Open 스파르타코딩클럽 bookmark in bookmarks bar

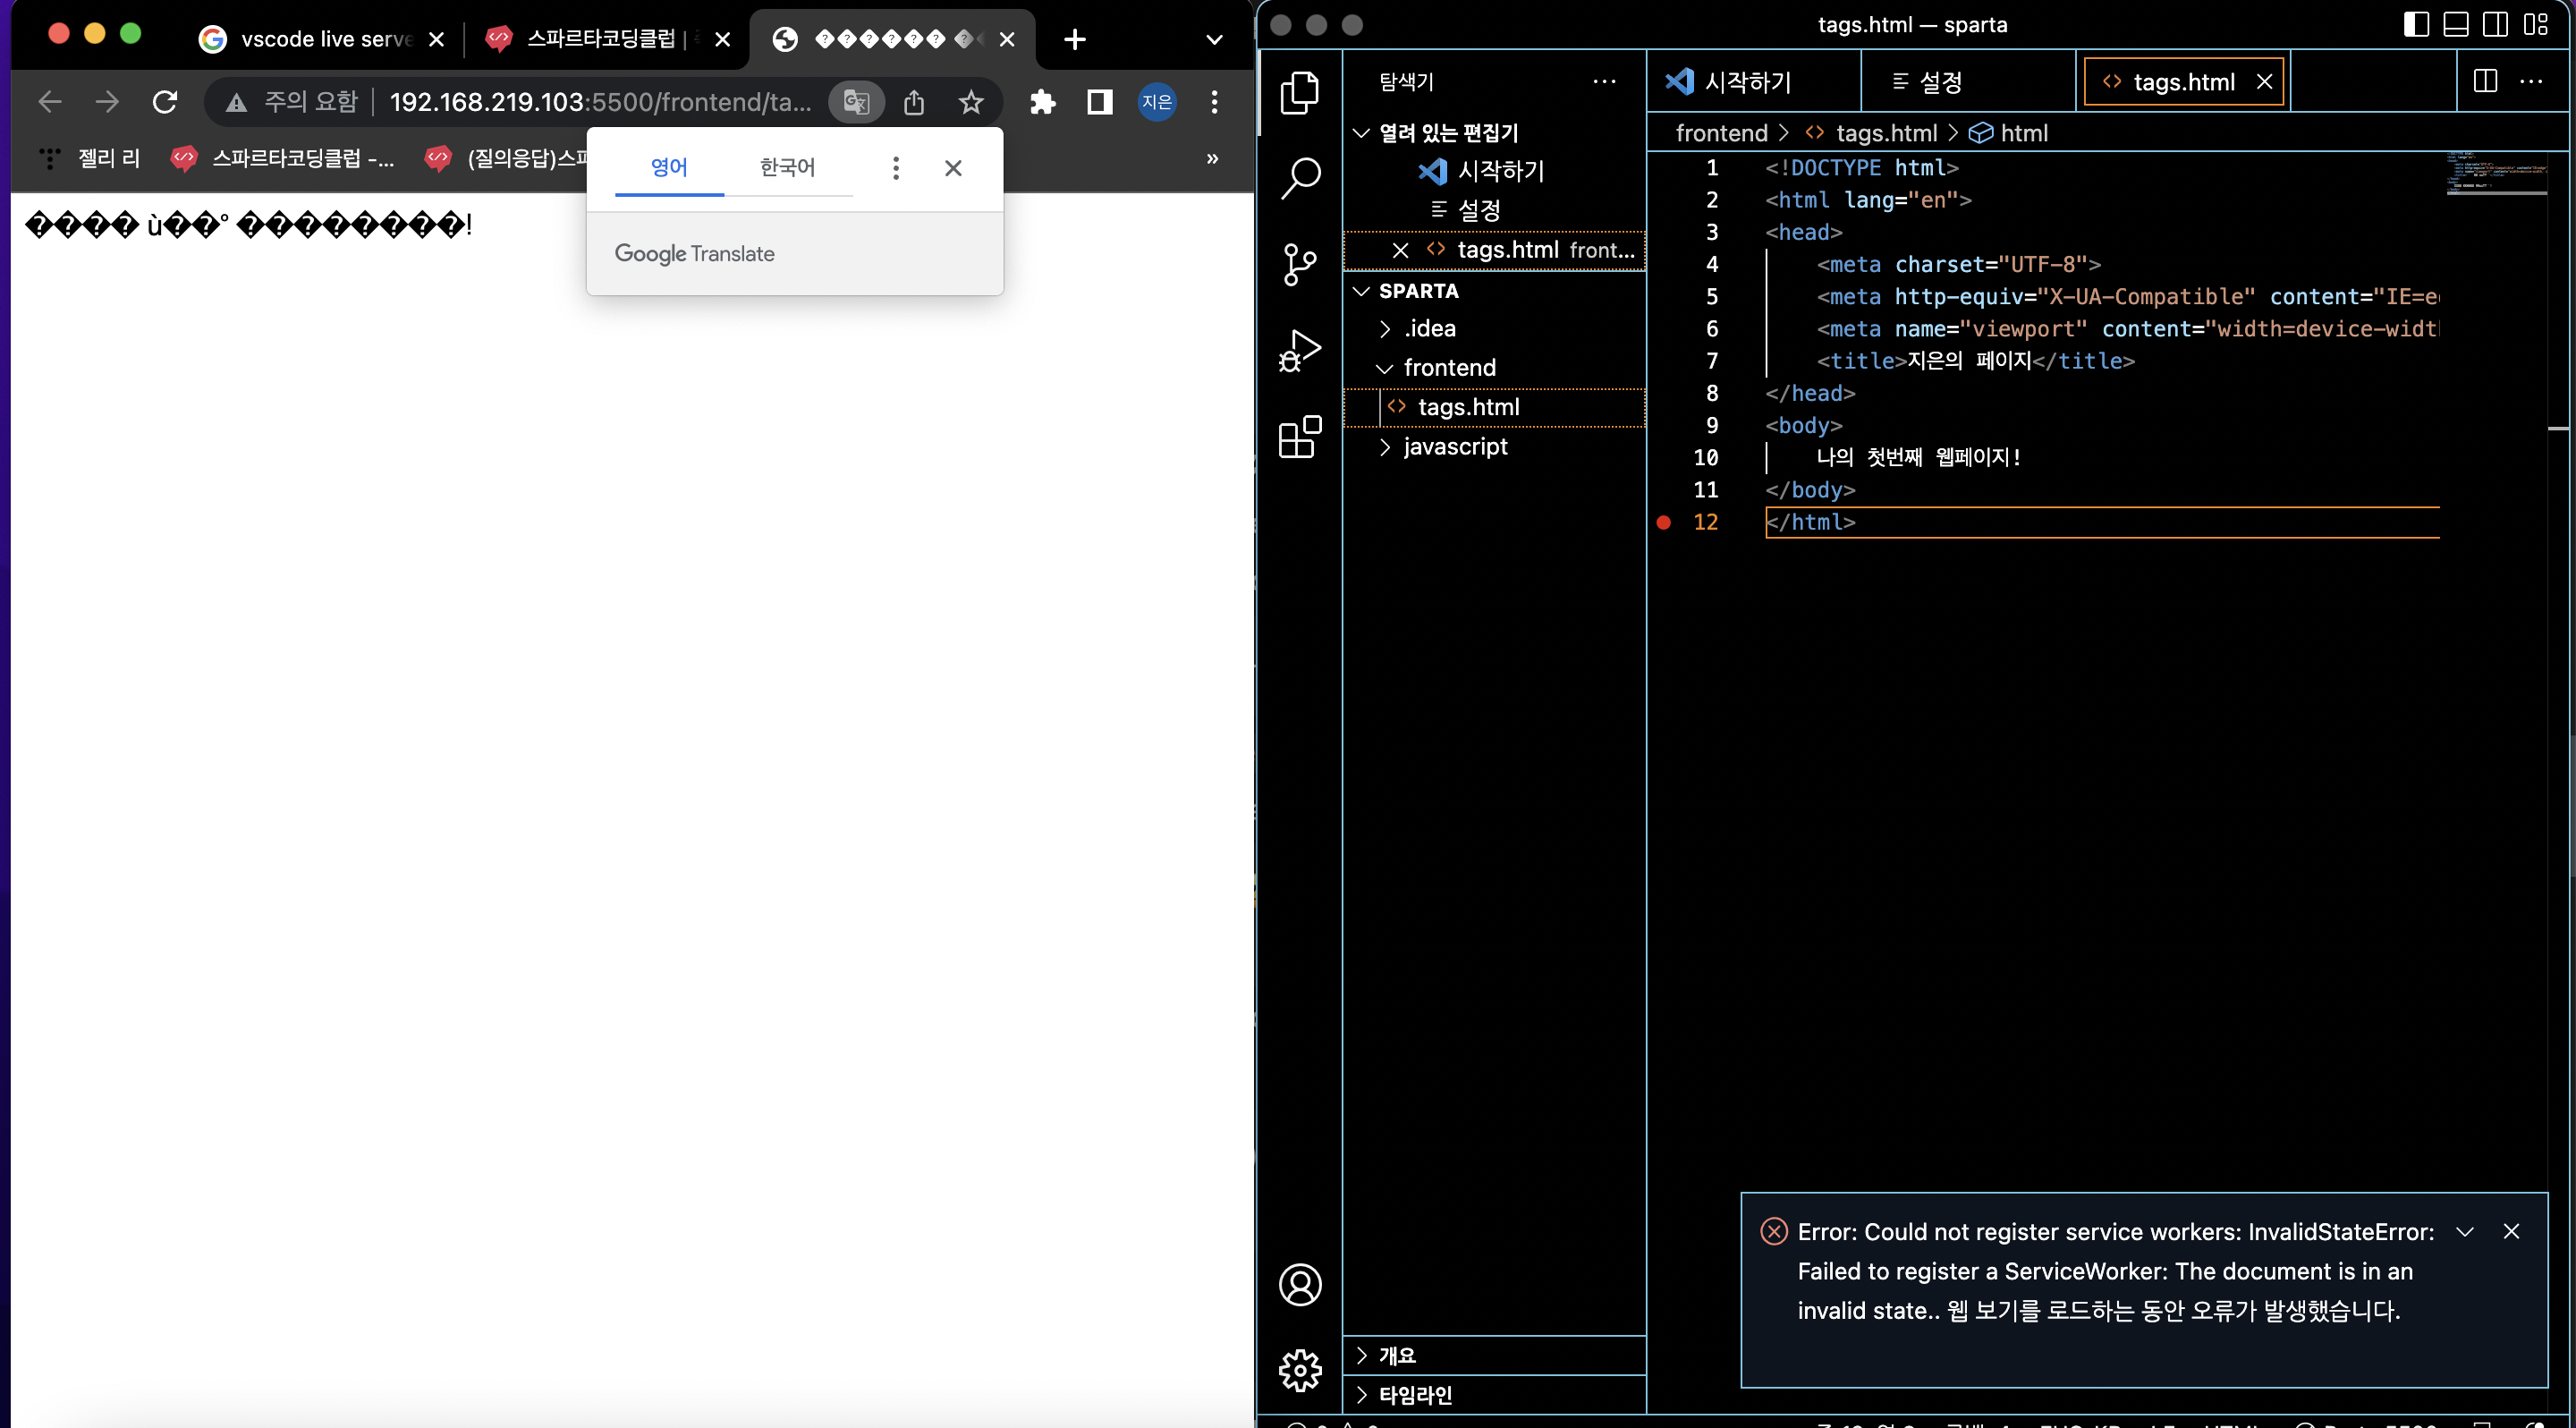click(x=283, y=158)
